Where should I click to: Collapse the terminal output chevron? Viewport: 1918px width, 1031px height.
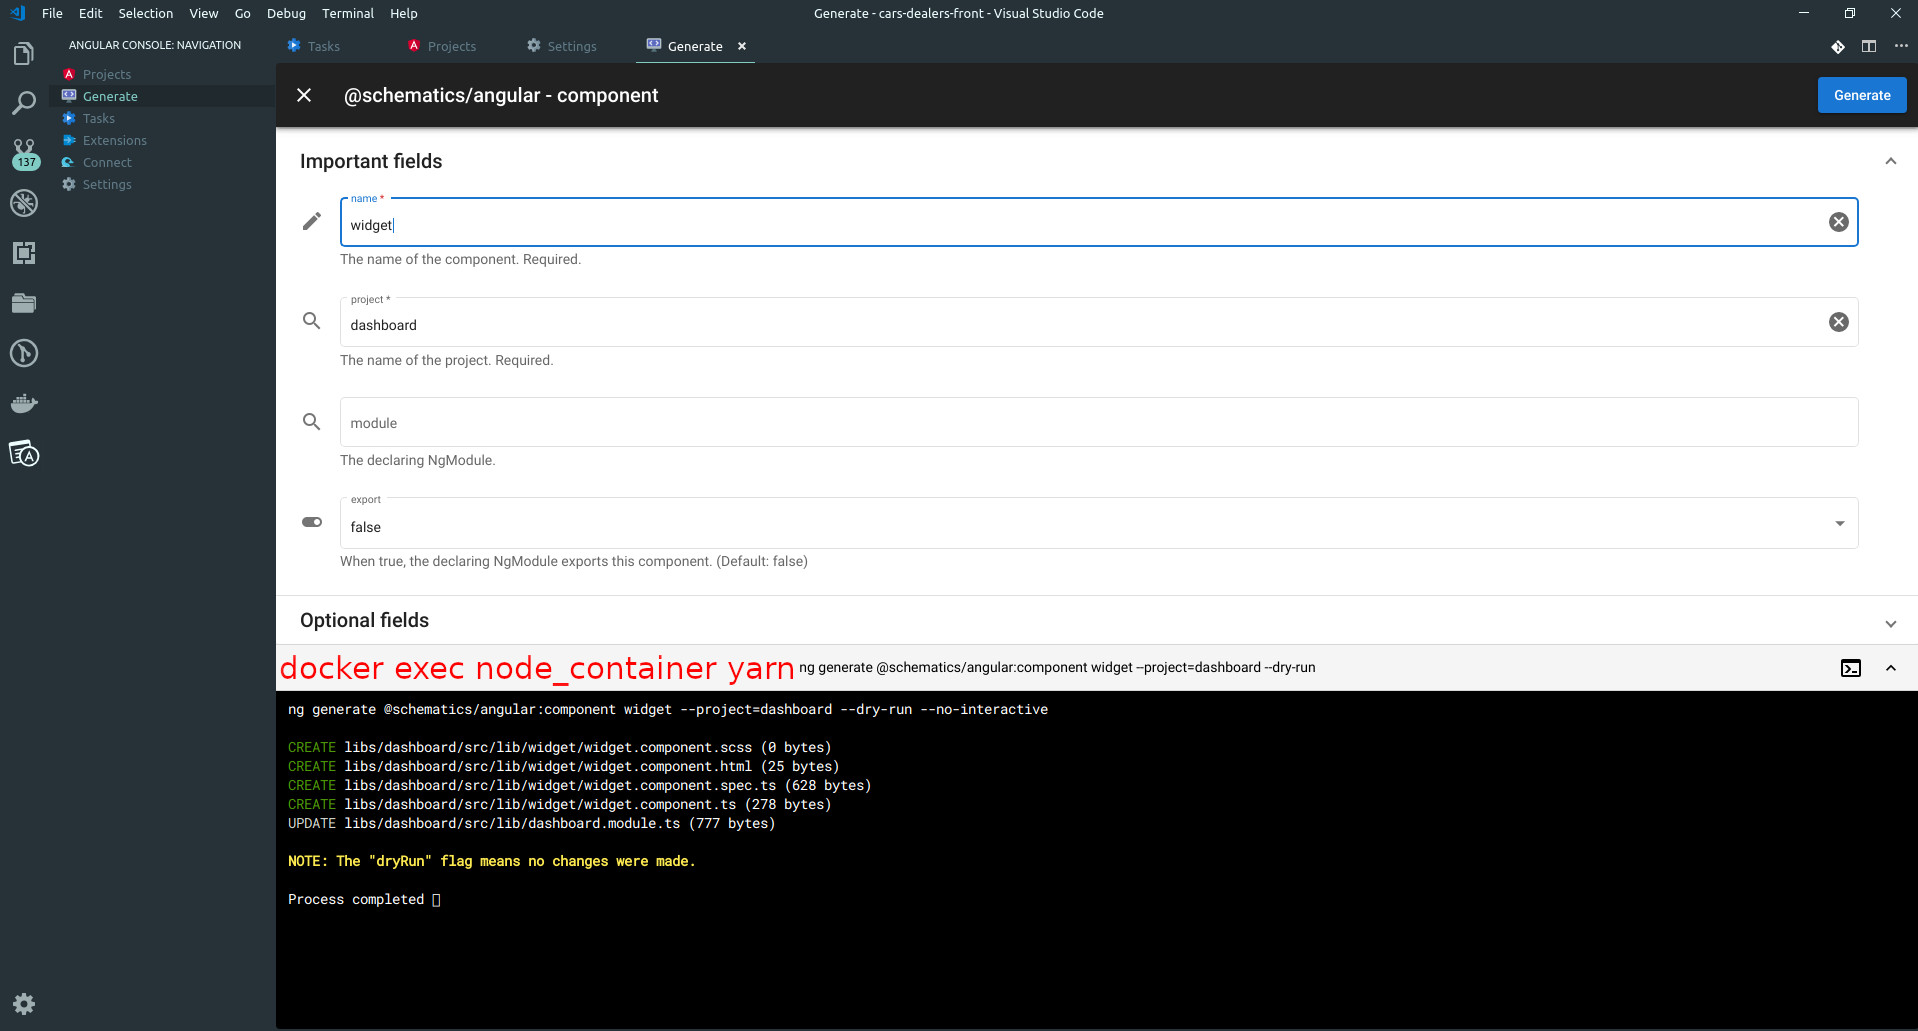point(1890,667)
